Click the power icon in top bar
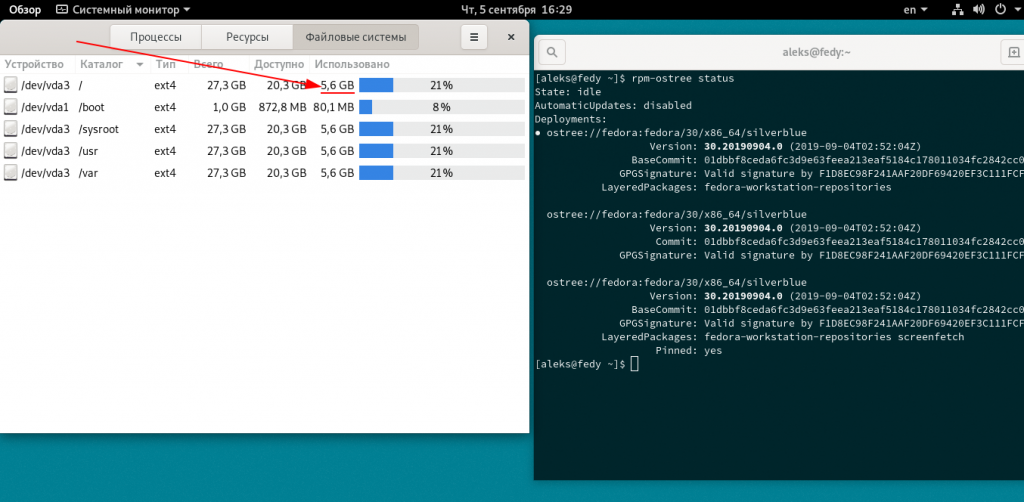Viewport: 1024px width, 502px height. pos(998,10)
